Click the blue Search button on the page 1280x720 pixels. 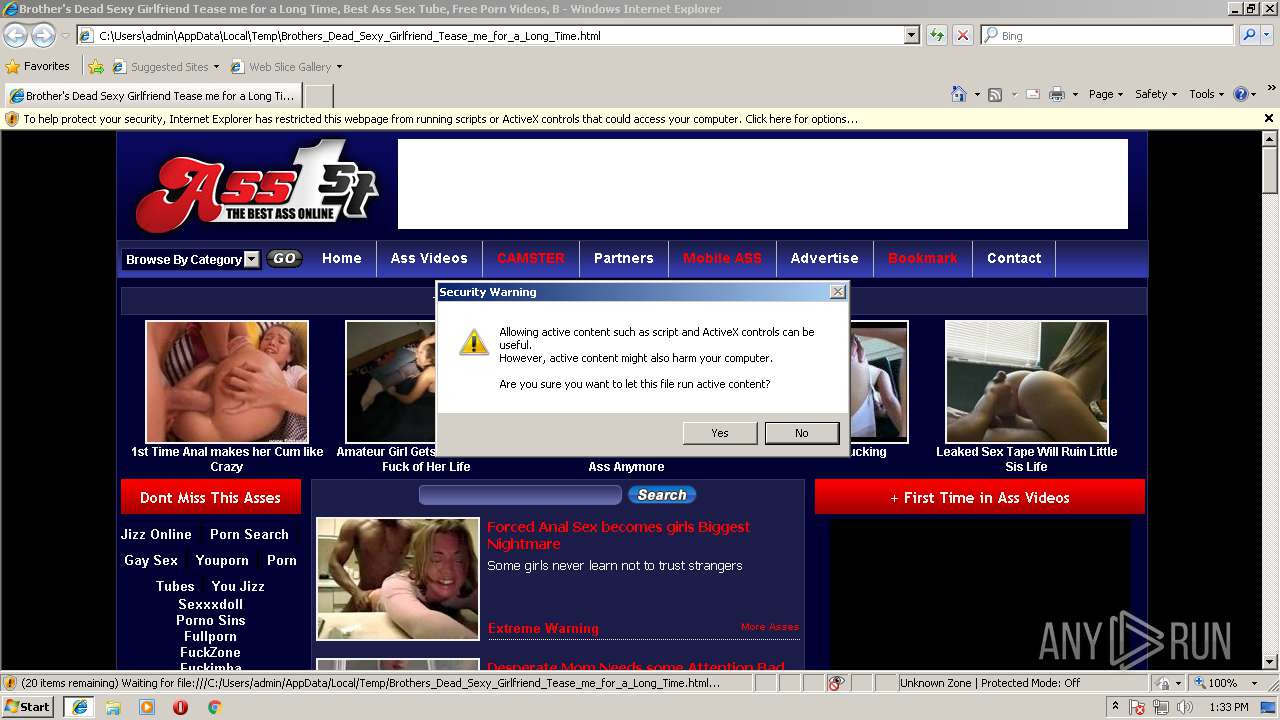coord(661,495)
